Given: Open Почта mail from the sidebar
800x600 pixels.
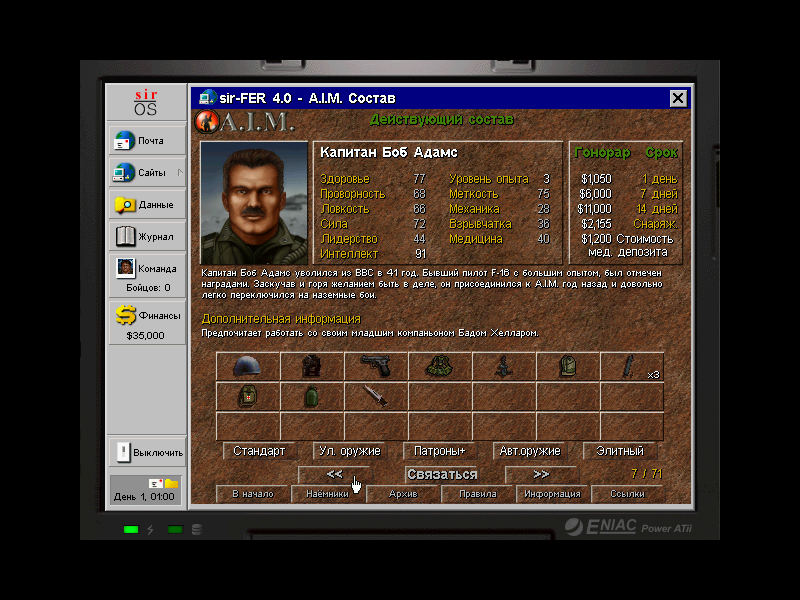Looking at the screenshot, I should 147,141.
